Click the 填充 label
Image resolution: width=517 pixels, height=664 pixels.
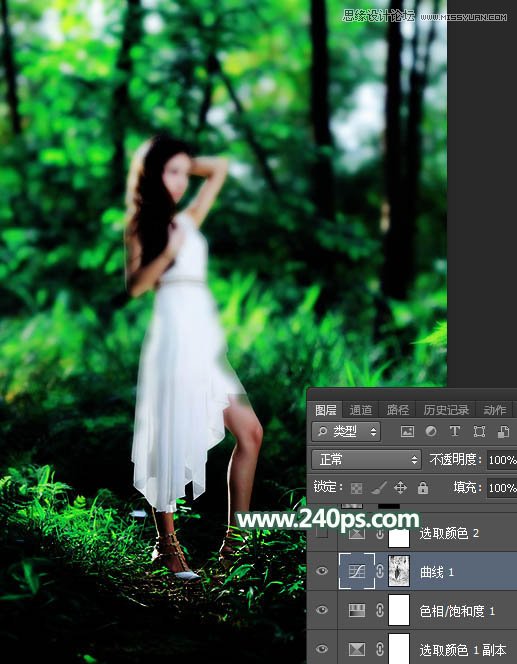coord(467,487)
